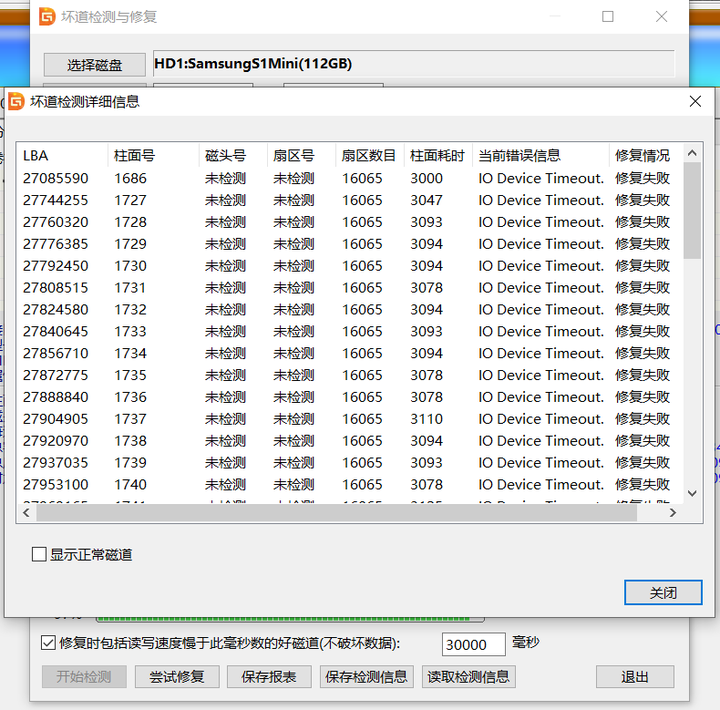The width and height of the screenshot is (720, 710).
Task: Click cylinder number 1737 cell
Action: click(130, 419)
